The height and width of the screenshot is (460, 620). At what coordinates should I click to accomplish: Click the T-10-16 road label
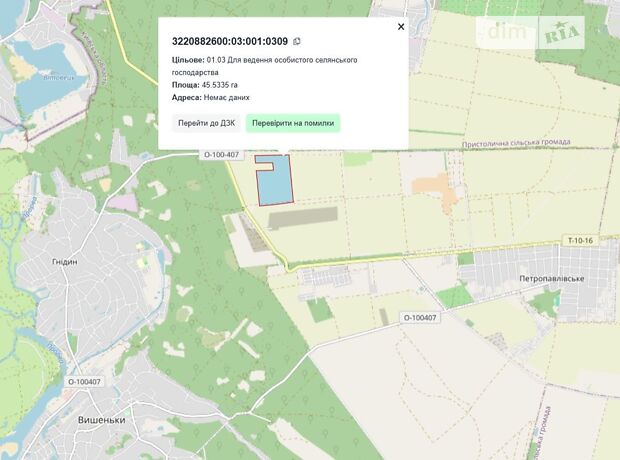580,240
